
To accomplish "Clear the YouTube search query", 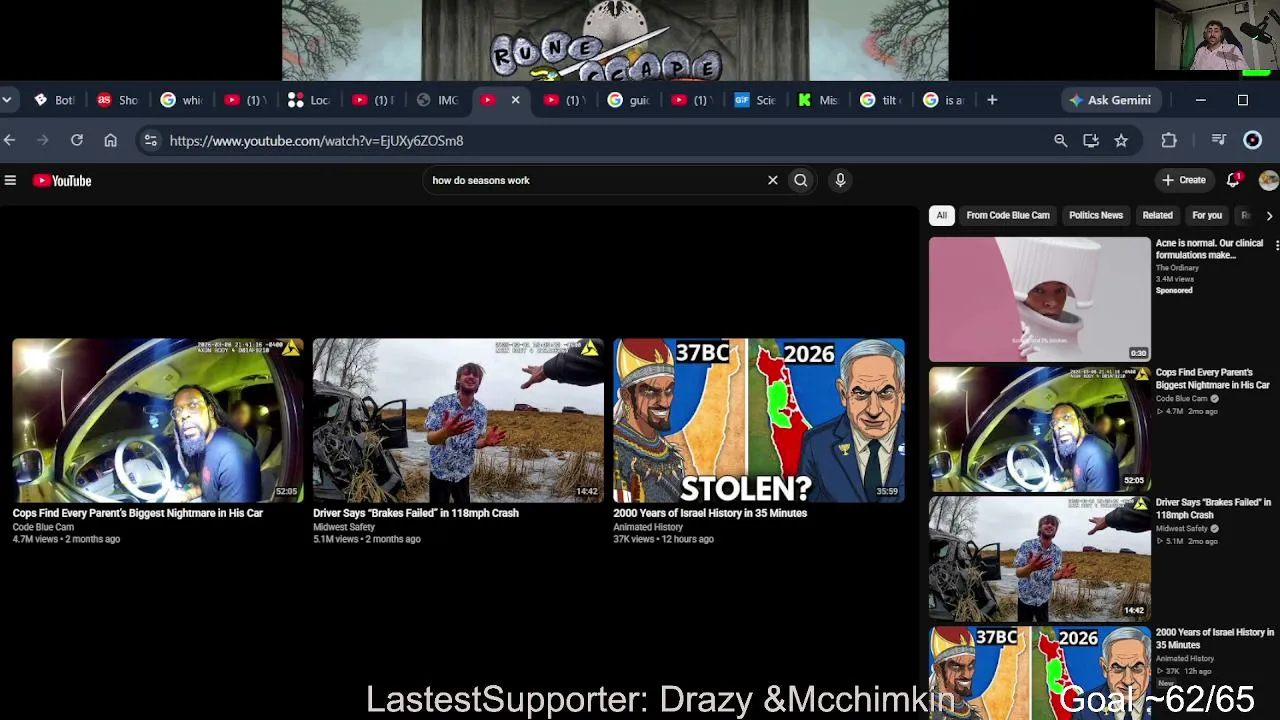I will 772,180.
